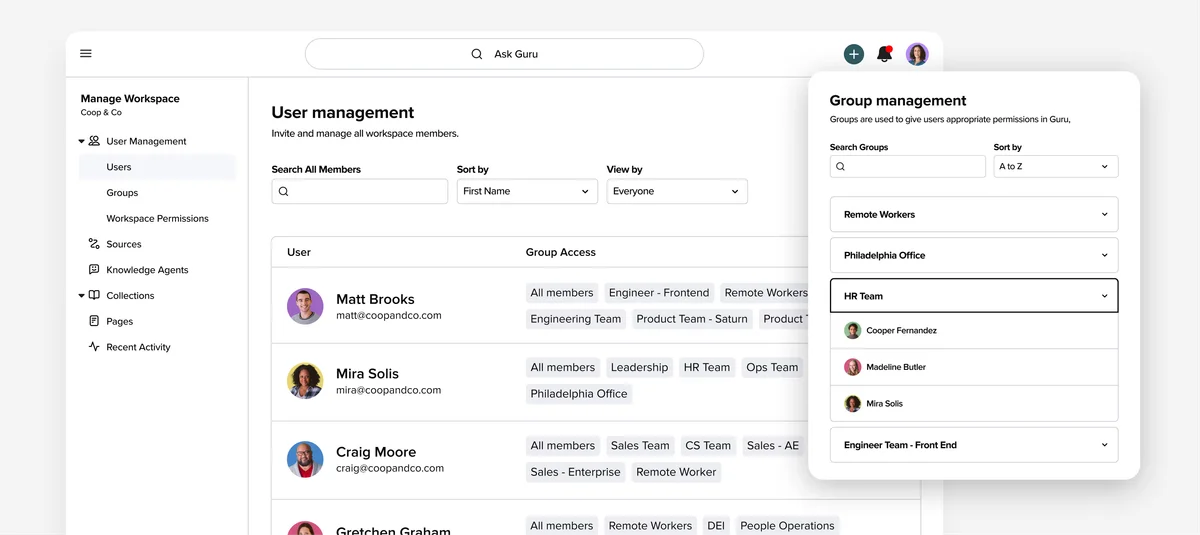This screenshot has width=1200, height=535.
Task: Click the green plus create button
Action: pyautogui.click(x=853, y=54)
